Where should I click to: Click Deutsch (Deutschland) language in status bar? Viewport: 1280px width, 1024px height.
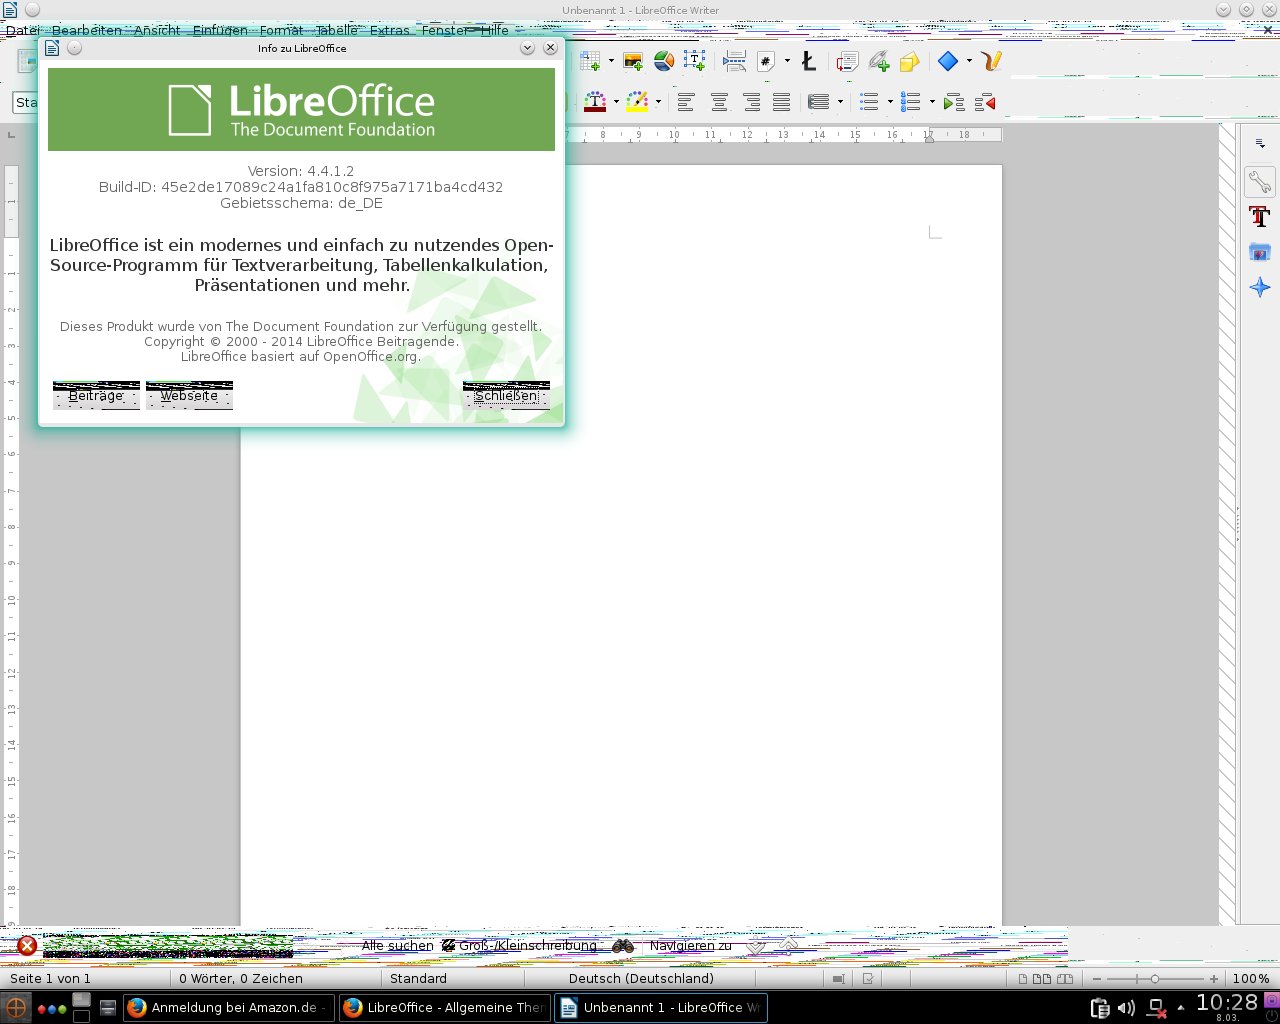click(x=641, y=978)
